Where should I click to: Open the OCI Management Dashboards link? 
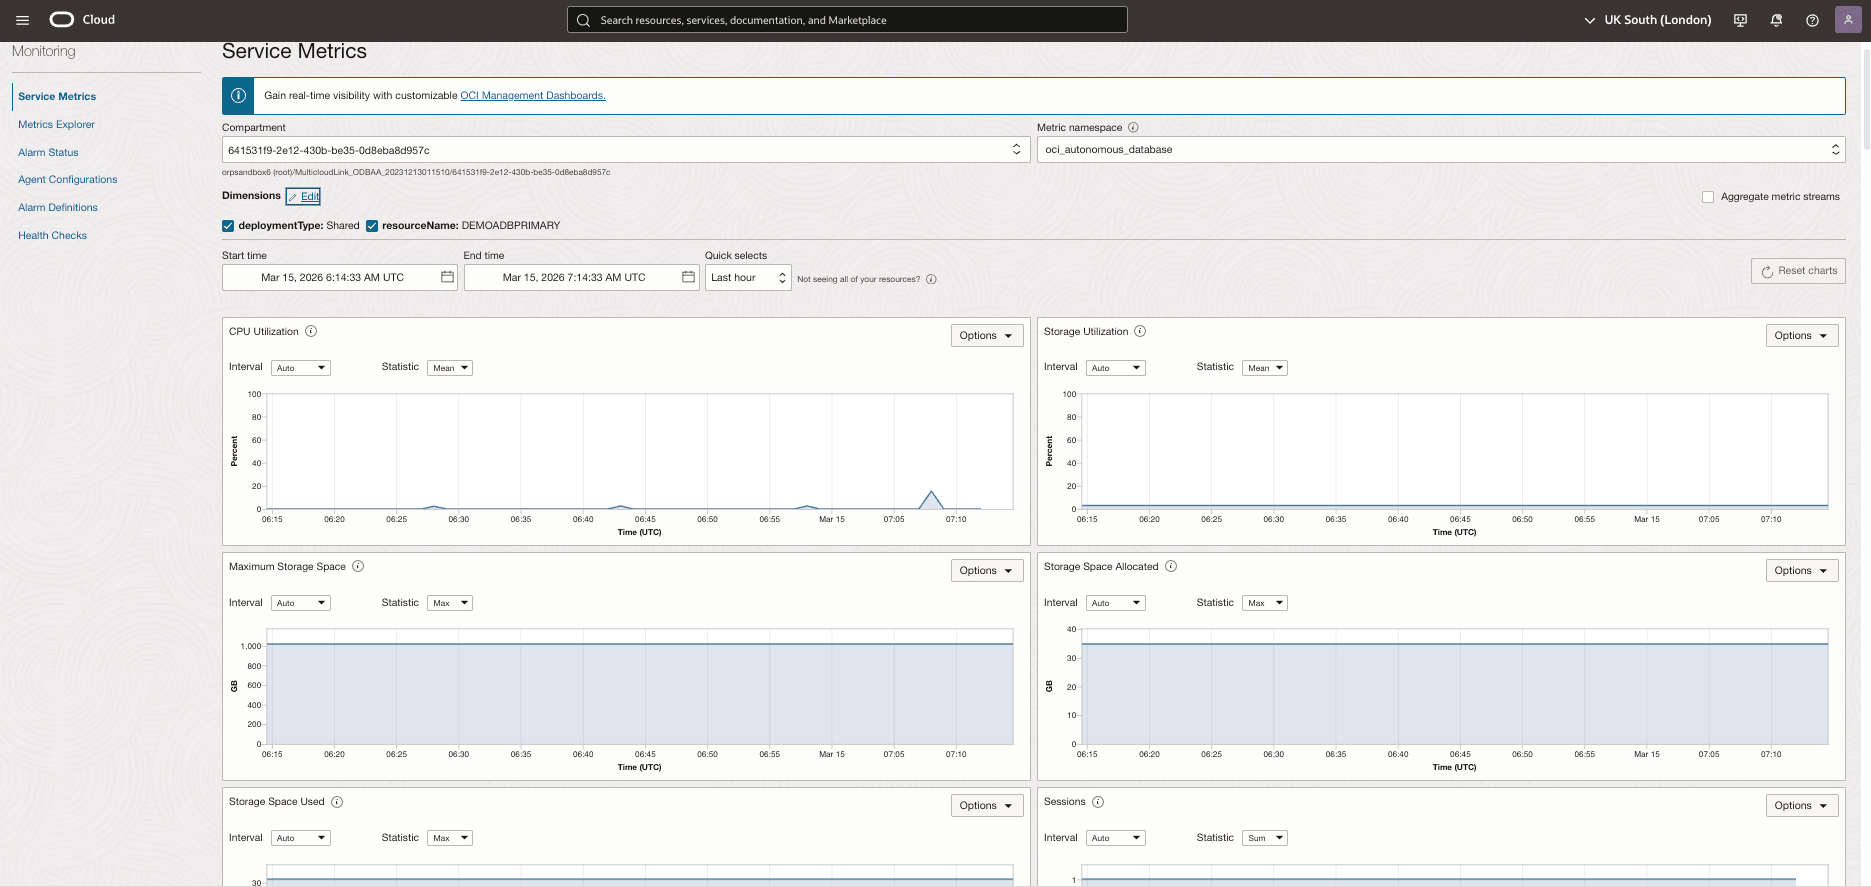[x=533, y=96]
